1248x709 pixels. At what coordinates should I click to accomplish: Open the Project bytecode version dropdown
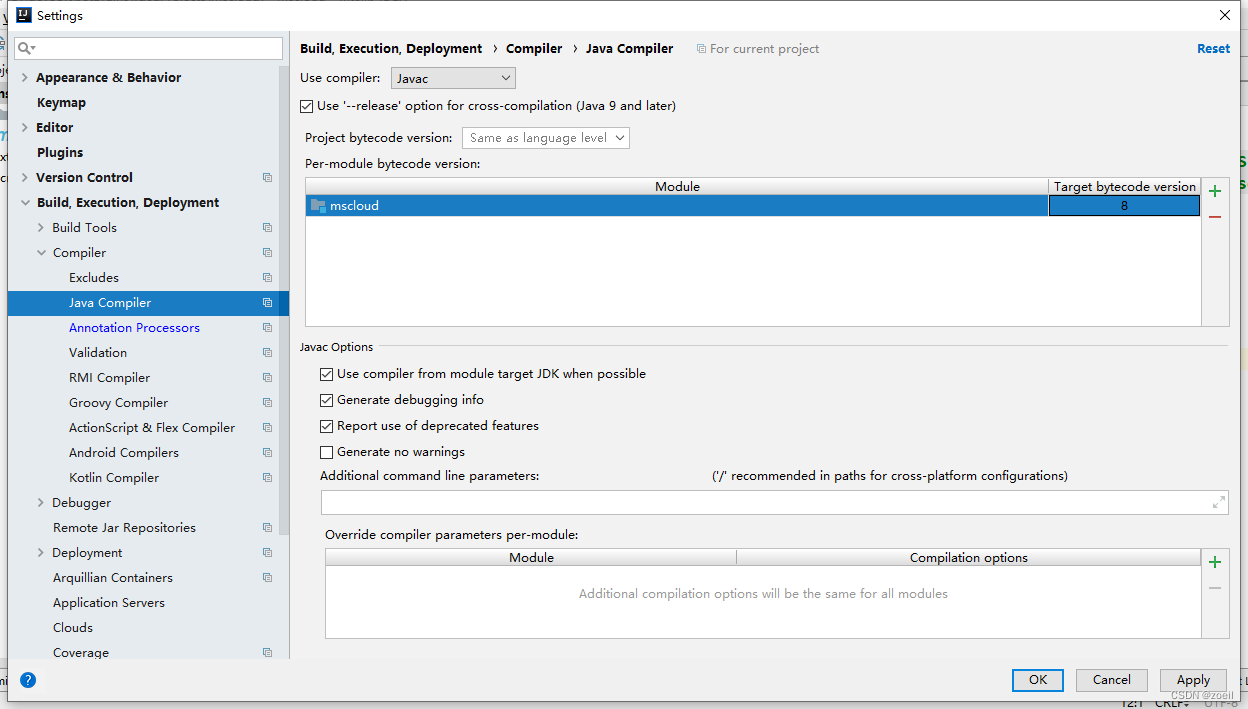pos(546,138)
